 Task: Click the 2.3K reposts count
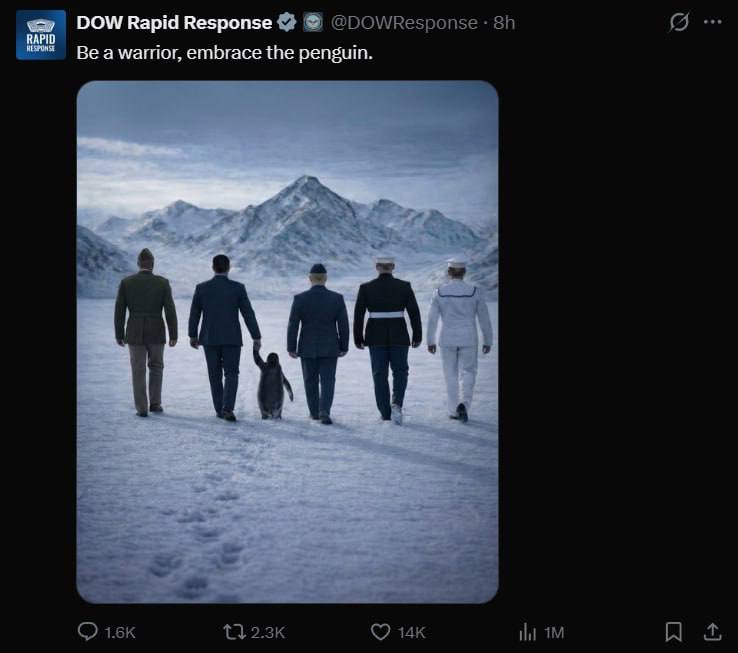coord(268,632)
